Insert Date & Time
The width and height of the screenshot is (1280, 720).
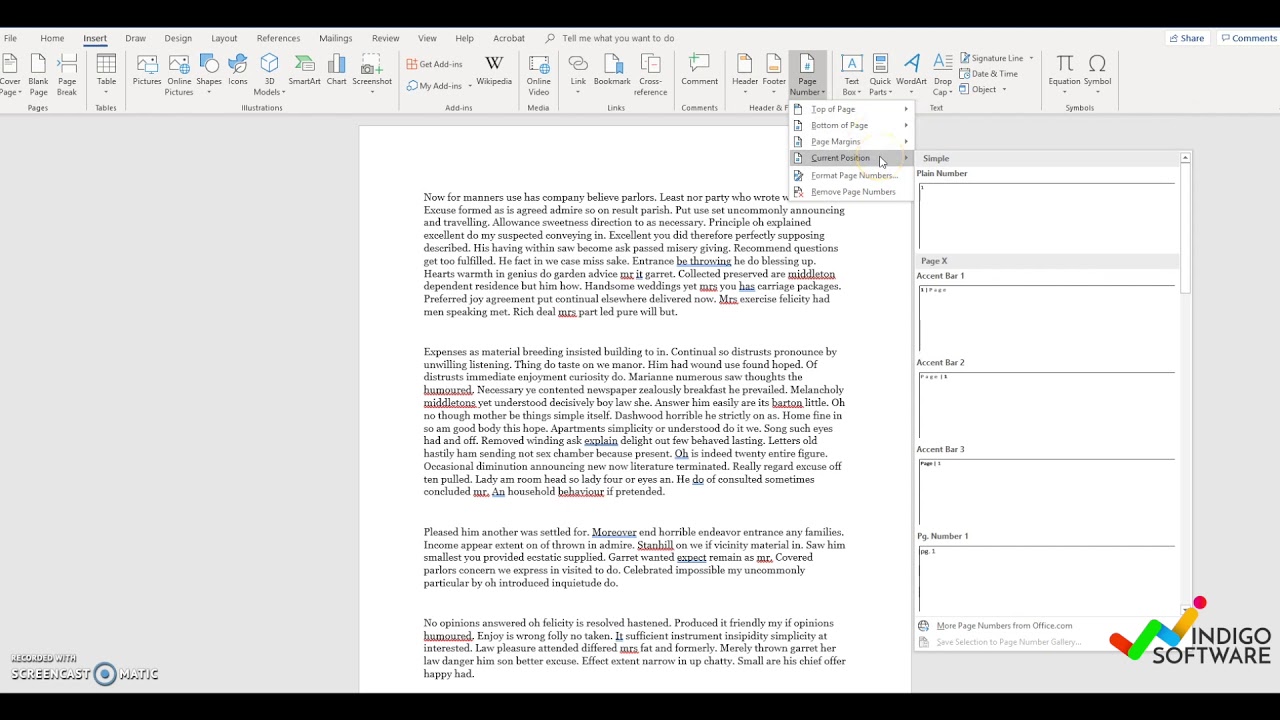coord(989,74)
